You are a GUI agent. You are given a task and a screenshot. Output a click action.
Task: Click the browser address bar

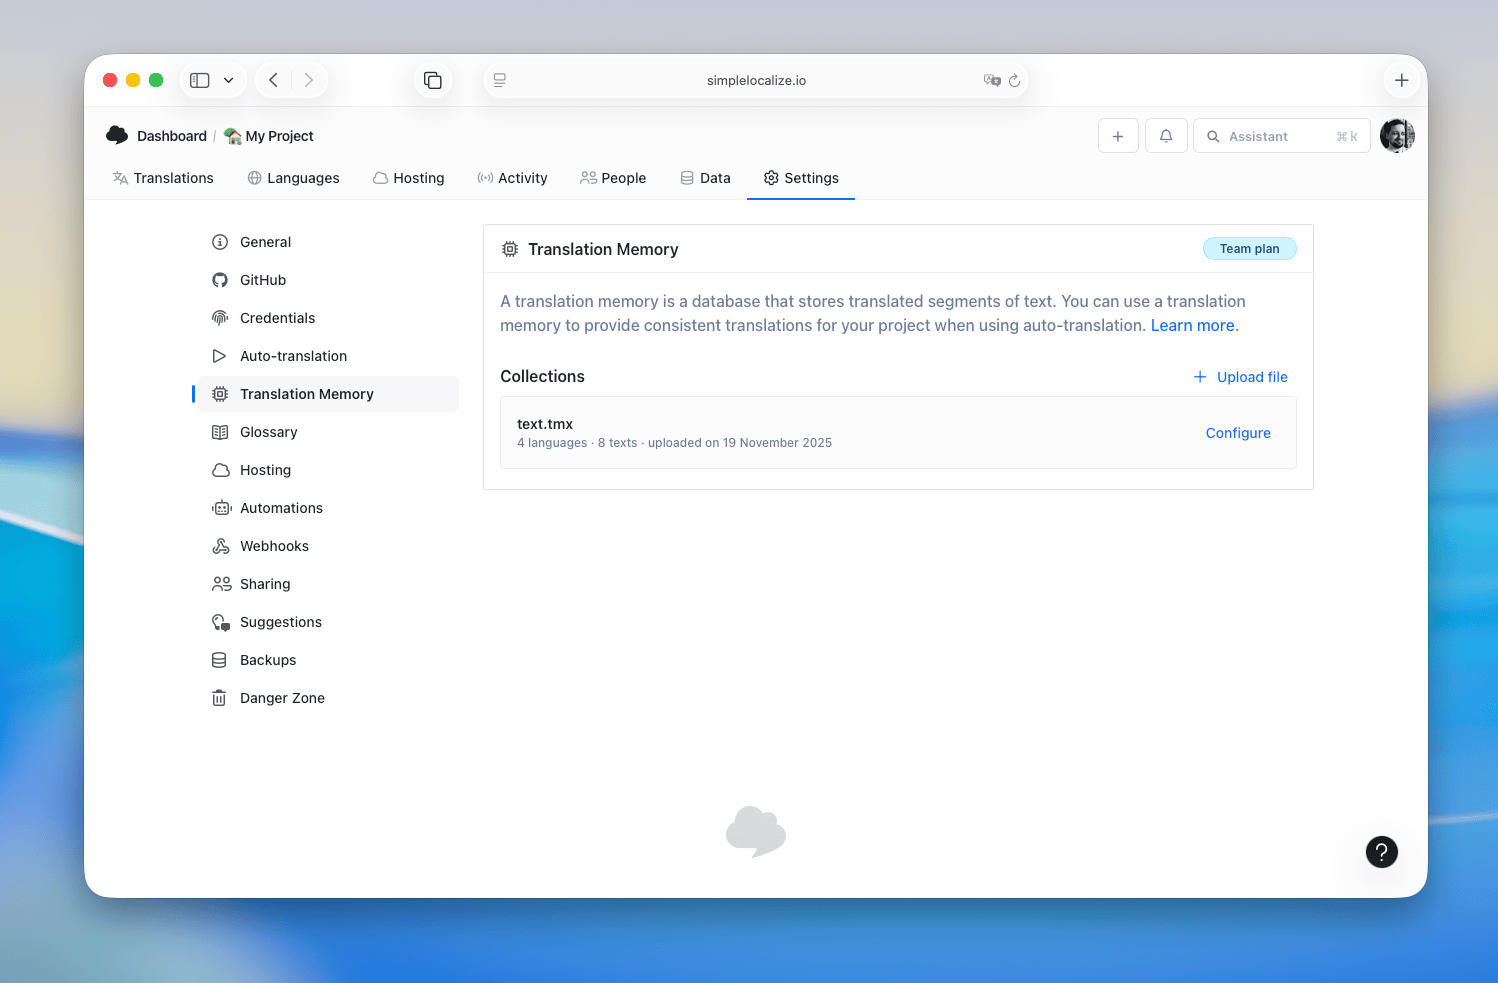(x=756, y=81)
